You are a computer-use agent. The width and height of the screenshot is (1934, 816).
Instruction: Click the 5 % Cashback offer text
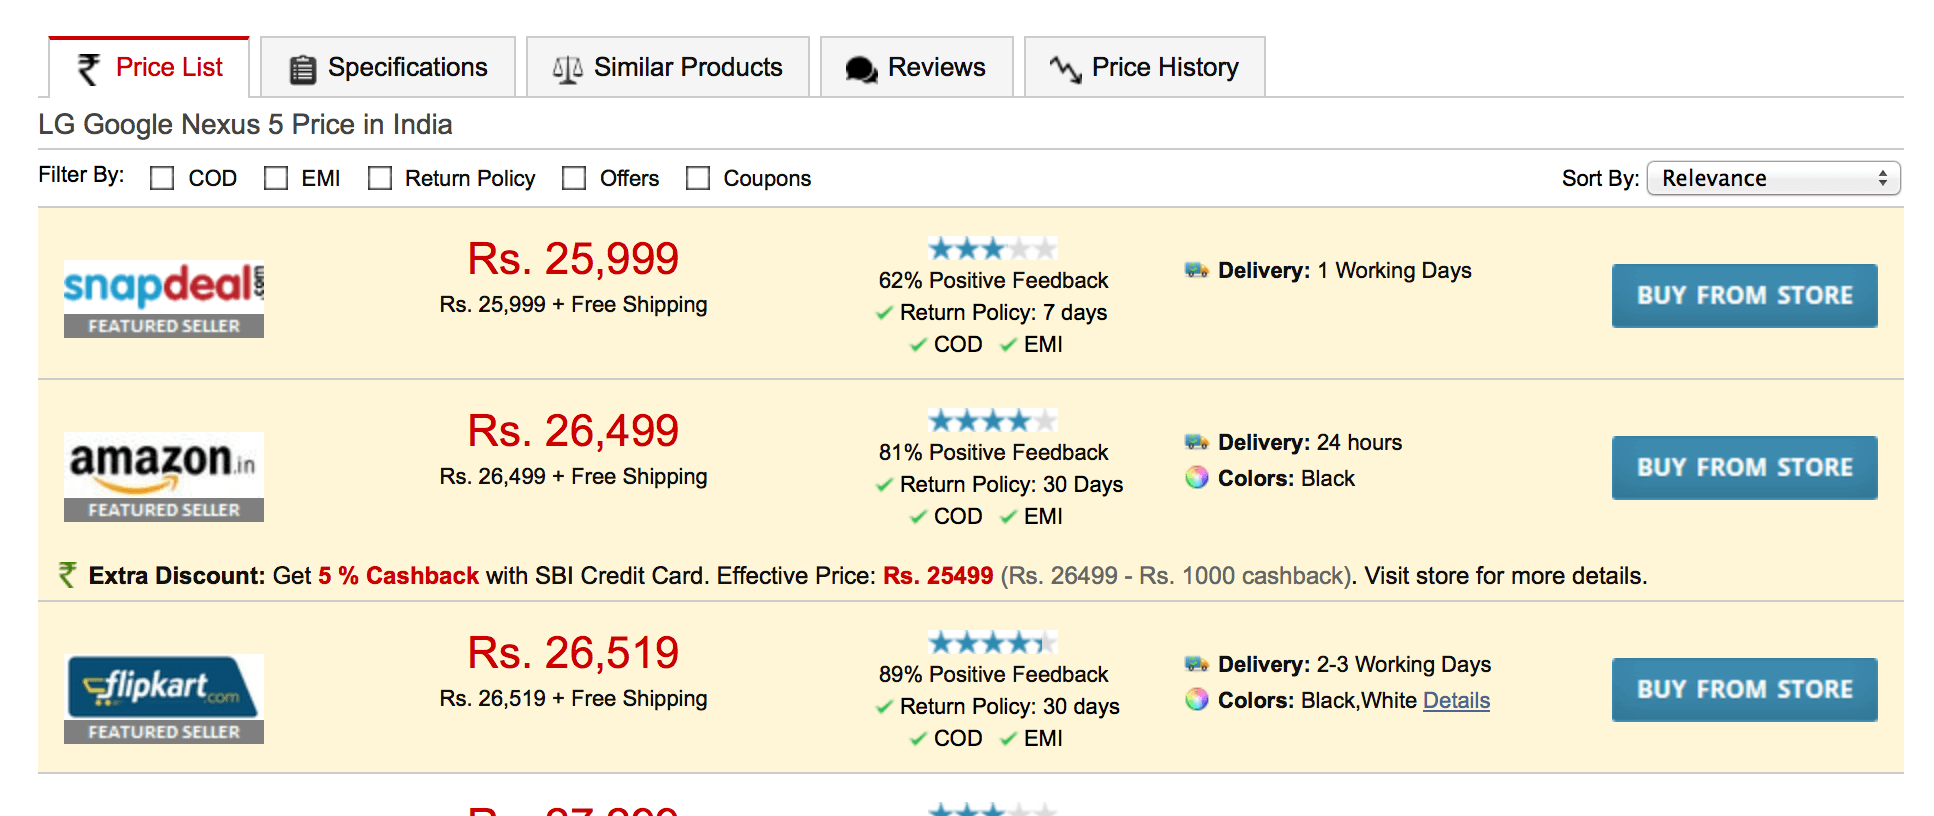(x=398, y=576)
